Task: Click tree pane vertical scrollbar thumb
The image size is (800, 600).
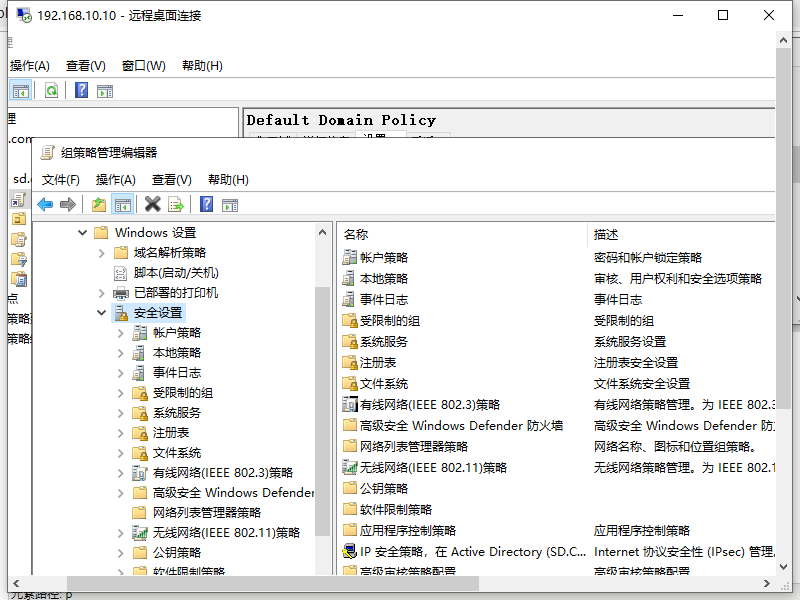Action: (x=322, y=411)
